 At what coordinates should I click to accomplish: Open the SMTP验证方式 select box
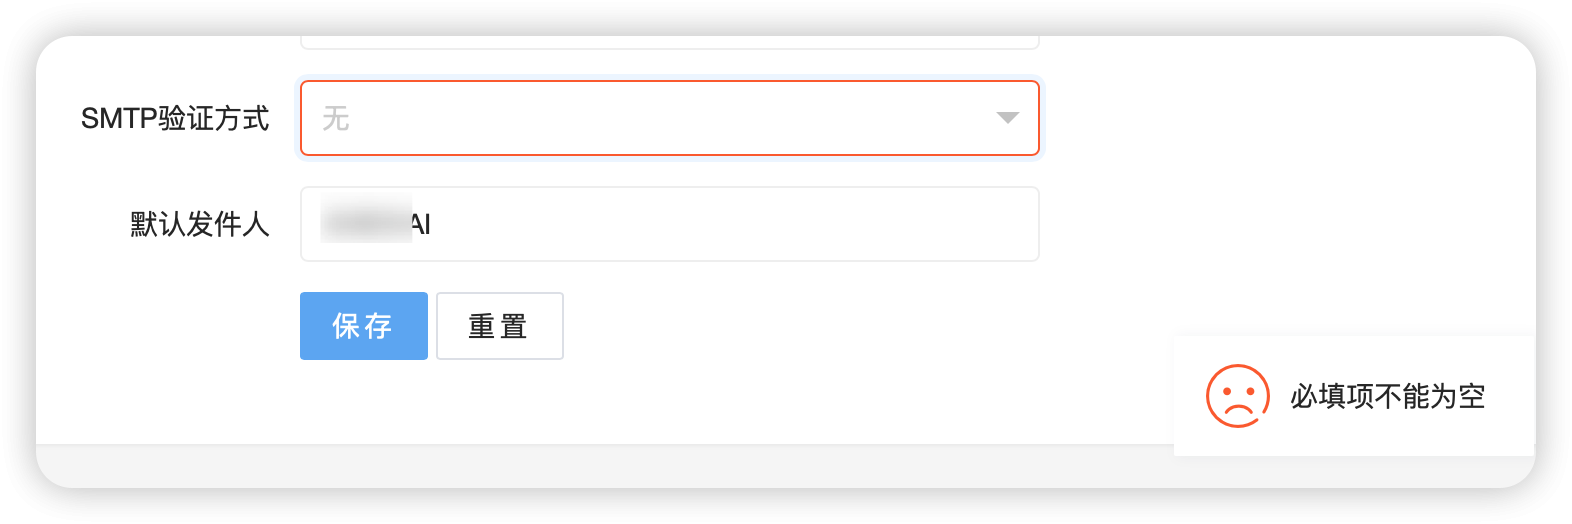[670, 118]
